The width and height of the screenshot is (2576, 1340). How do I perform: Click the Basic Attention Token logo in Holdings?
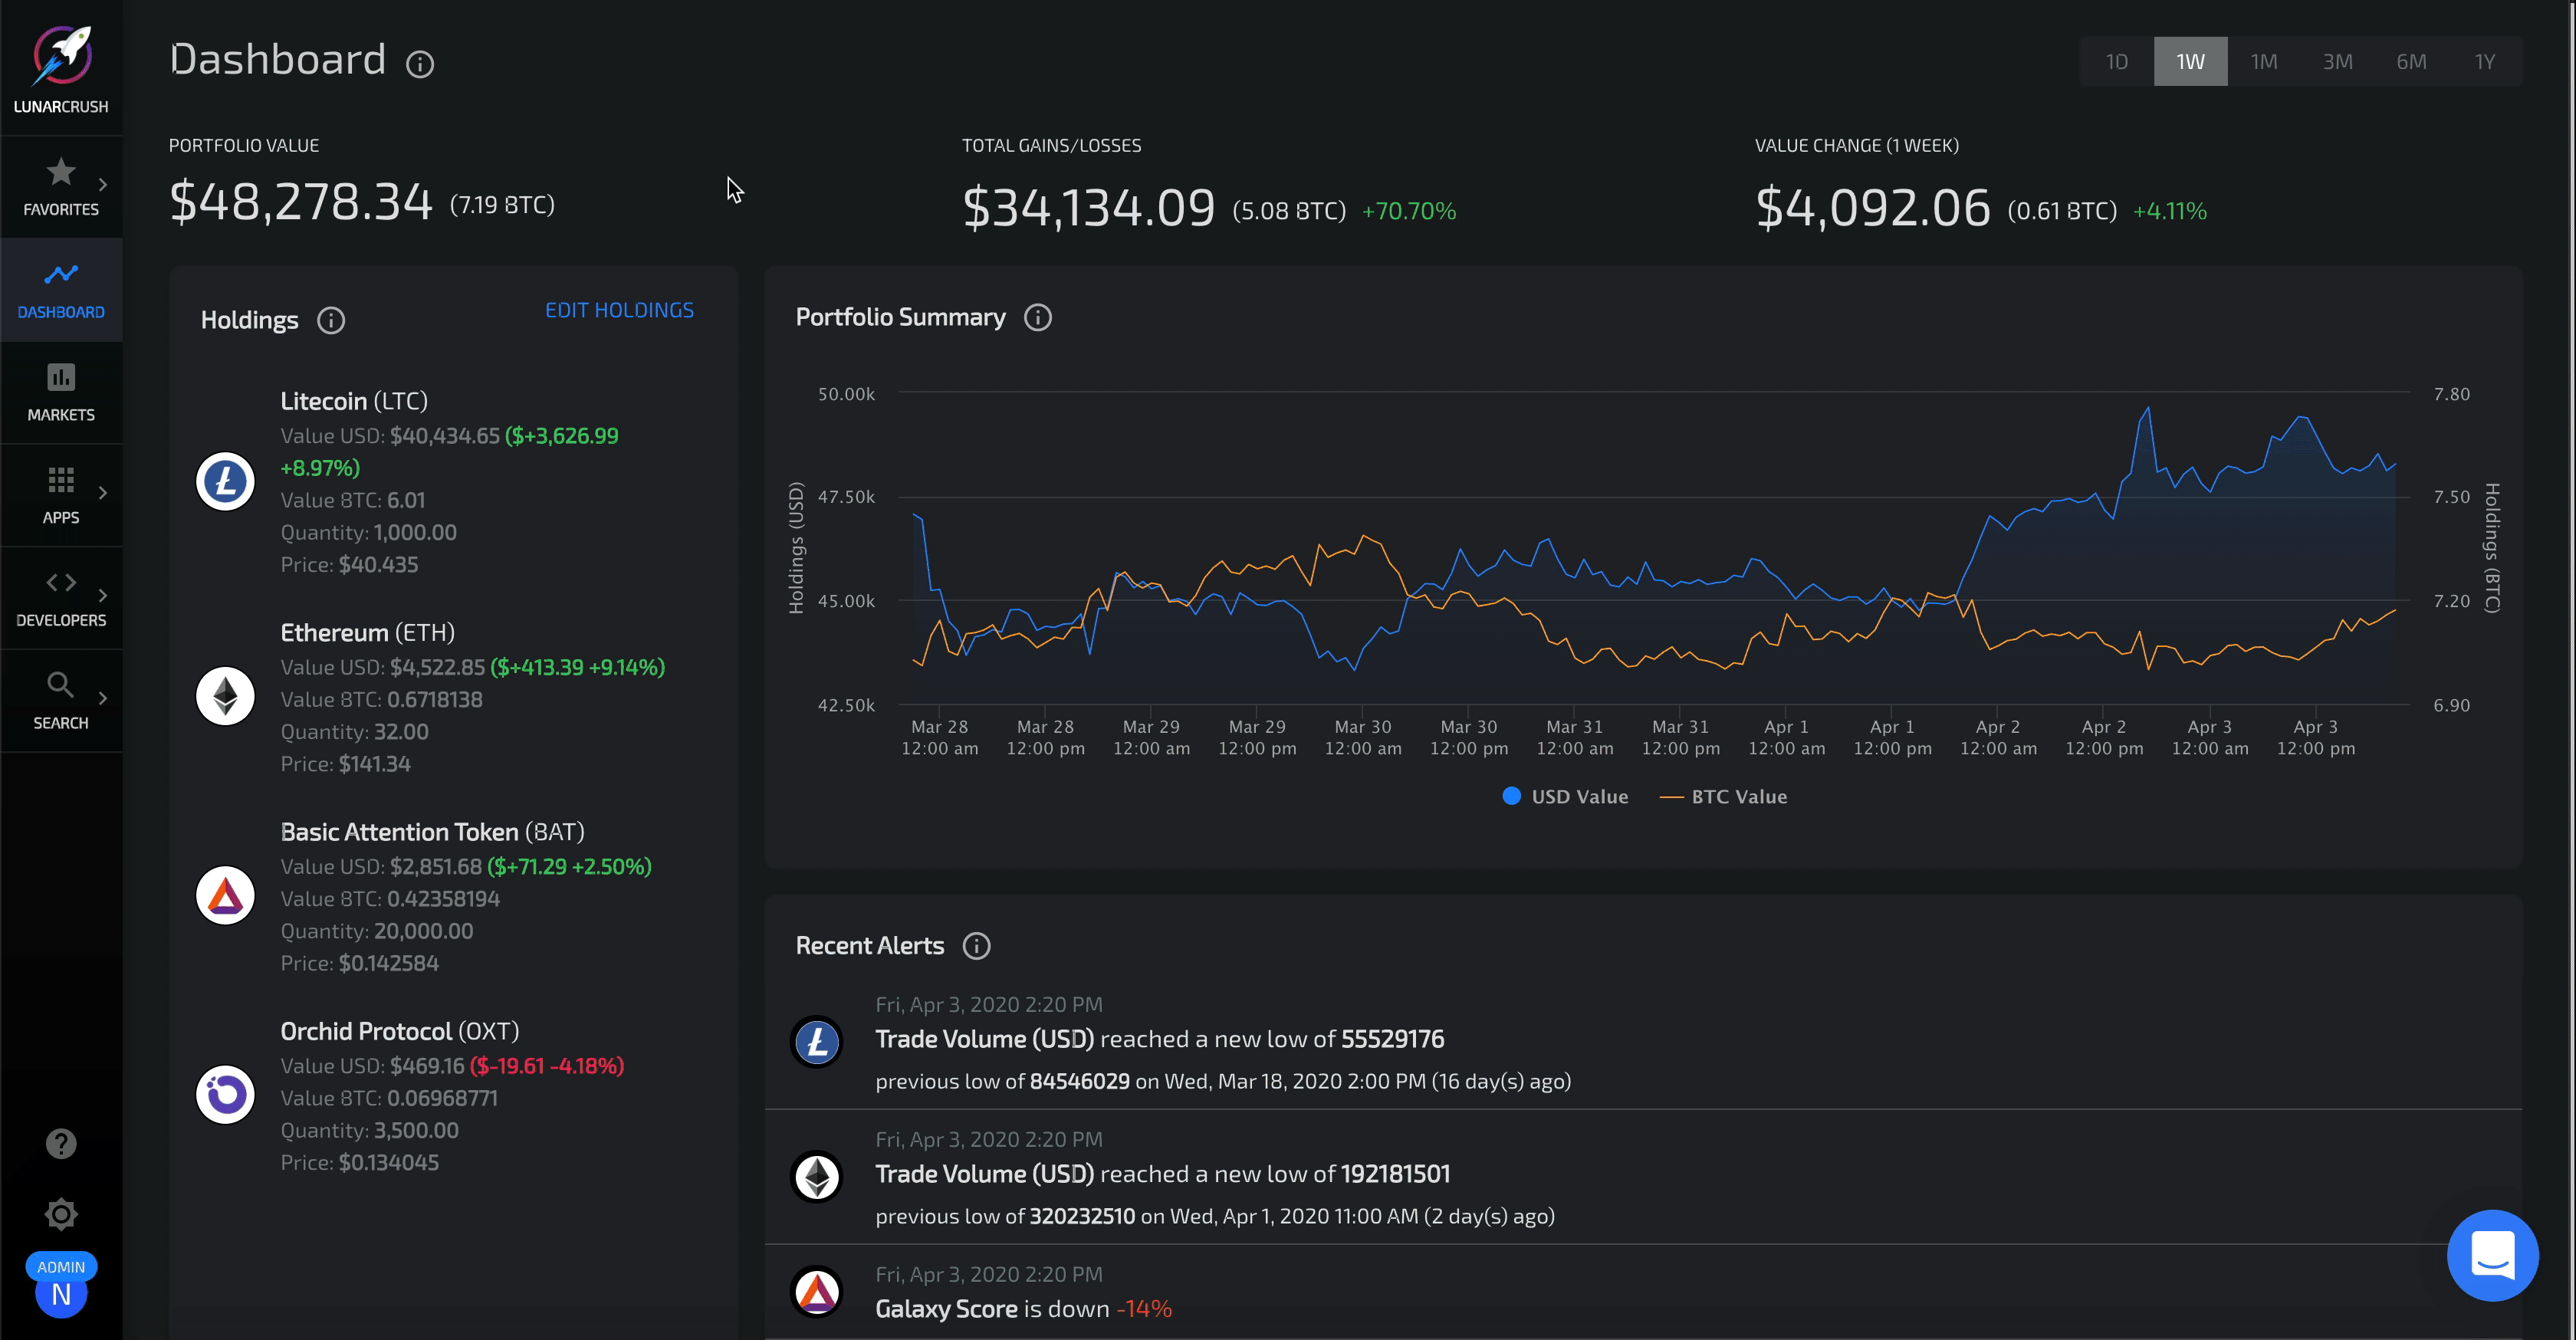(x=225, y=895)
